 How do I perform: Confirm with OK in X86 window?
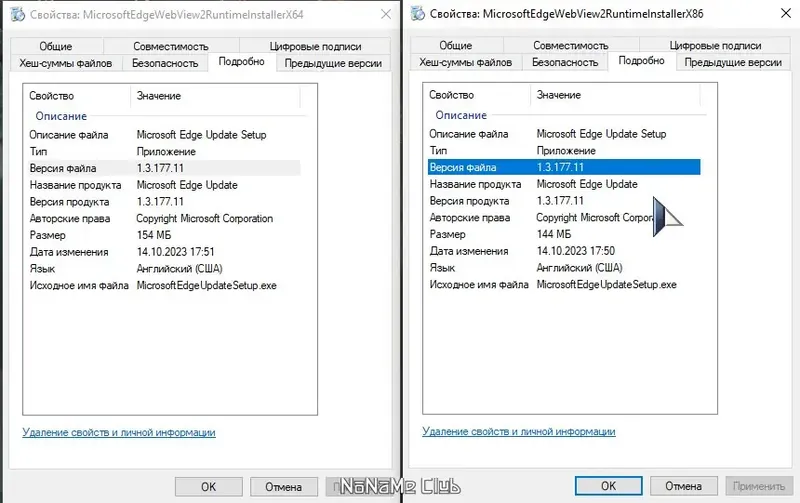click(608, 486)
